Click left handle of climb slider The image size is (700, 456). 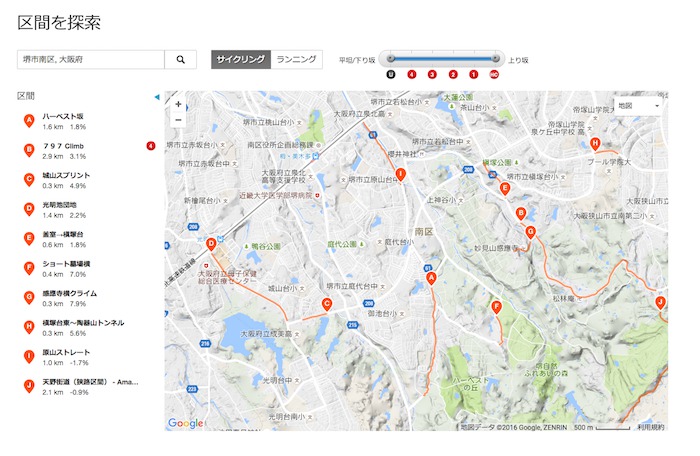click(x=391, y=59)
